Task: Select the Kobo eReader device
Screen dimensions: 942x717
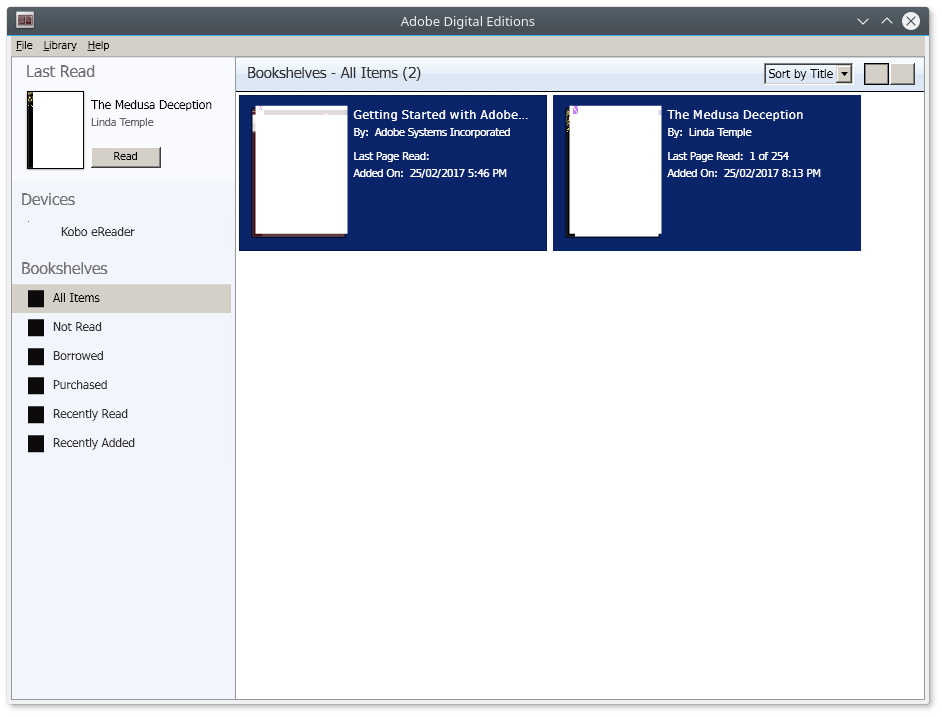Action: [97, 232]
